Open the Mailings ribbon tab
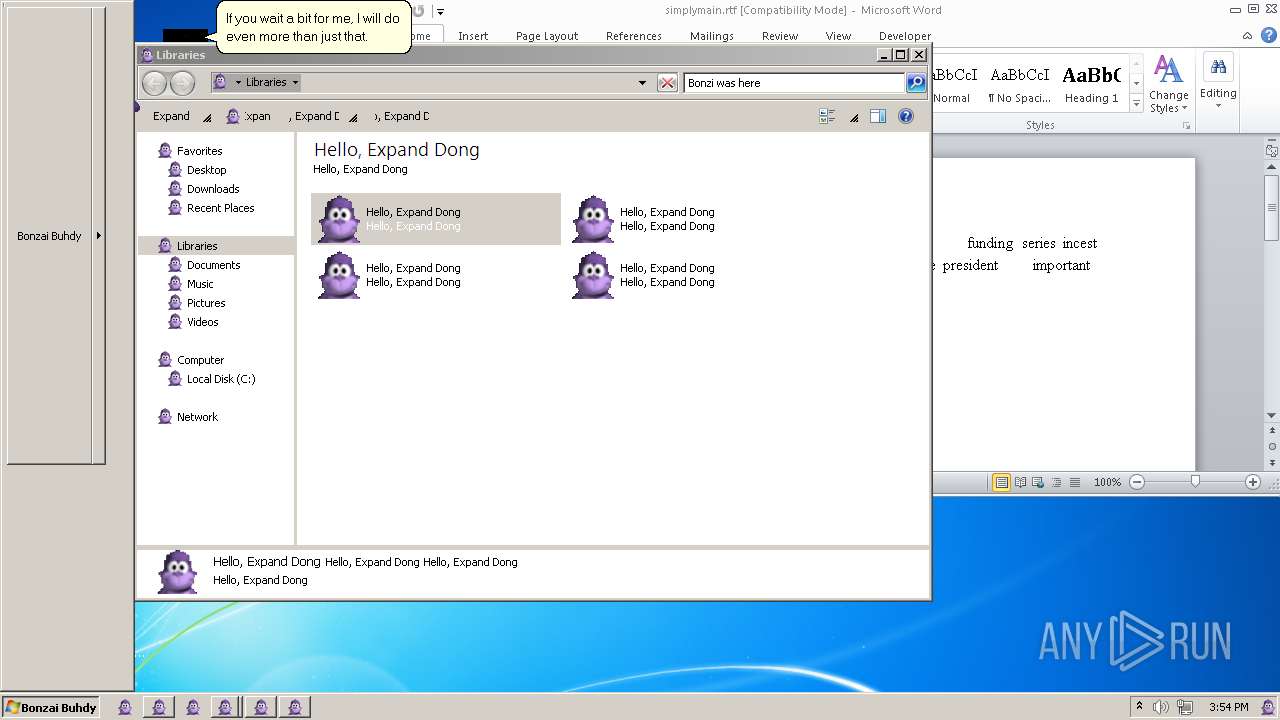This screenshot has width=1280, height=720. [x=712, y=36]
